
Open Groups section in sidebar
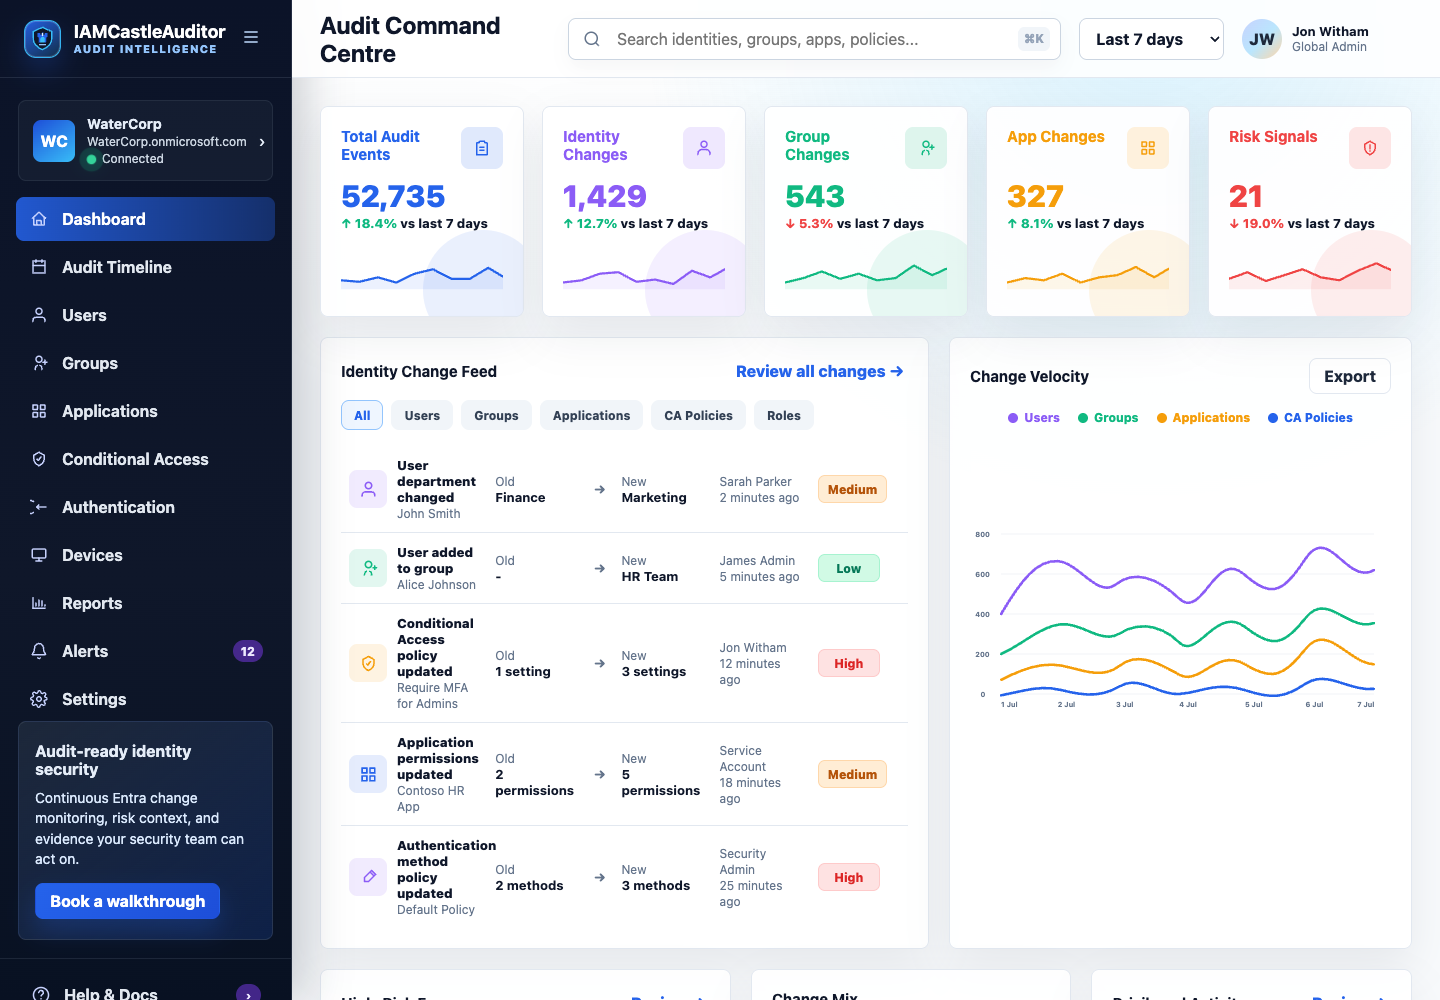click(x=145, y=363)
